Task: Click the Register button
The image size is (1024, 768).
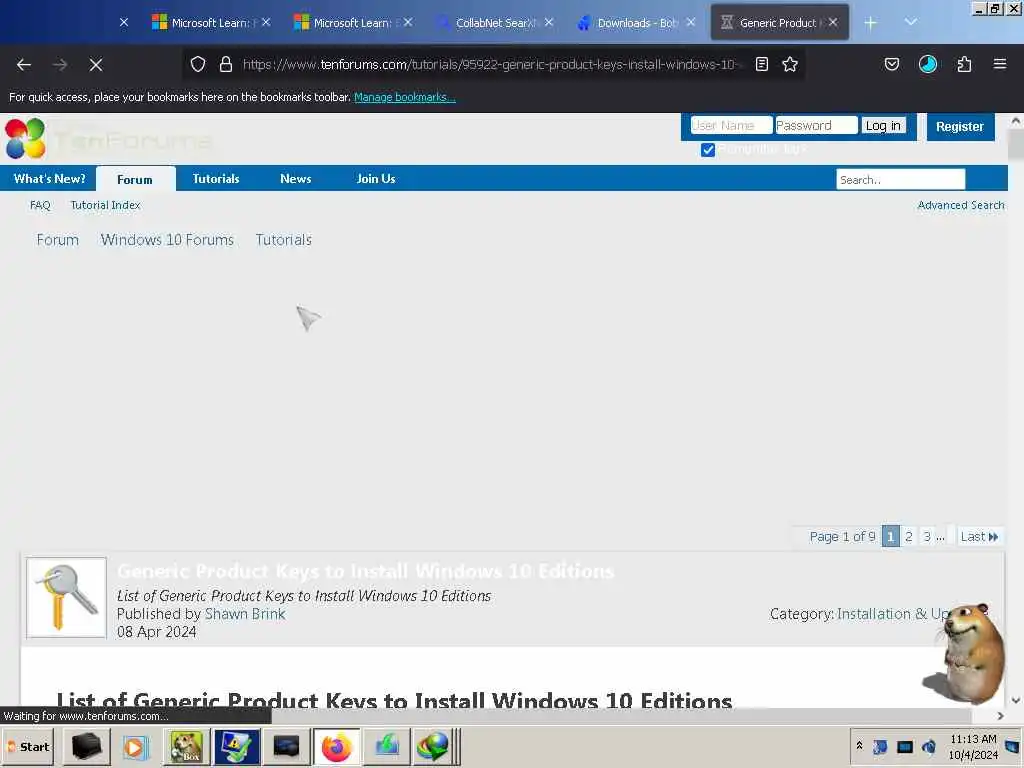Action: pyautogui.click(x=960, y=127)
